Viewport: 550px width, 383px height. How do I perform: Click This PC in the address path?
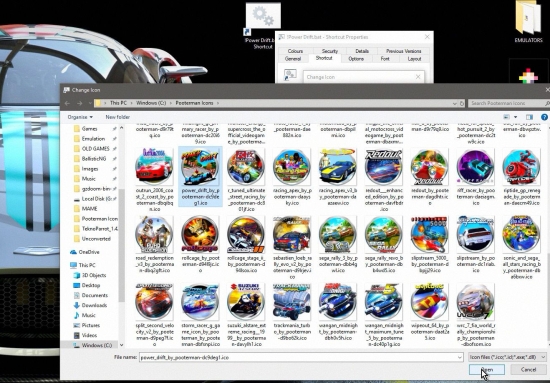coord(118,103)
